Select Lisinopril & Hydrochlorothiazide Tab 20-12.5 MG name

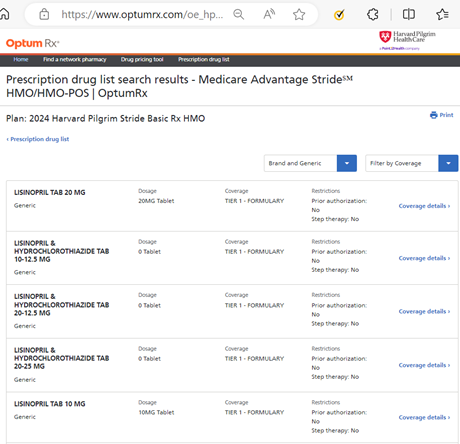pos(62,305)
